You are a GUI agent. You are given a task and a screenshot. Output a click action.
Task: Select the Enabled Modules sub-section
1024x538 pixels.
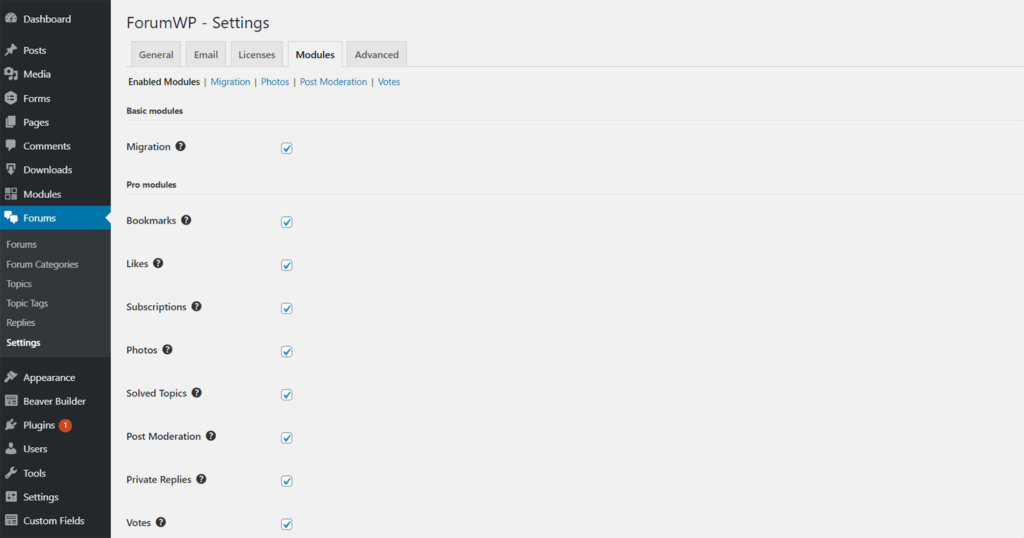pos(164,82)
